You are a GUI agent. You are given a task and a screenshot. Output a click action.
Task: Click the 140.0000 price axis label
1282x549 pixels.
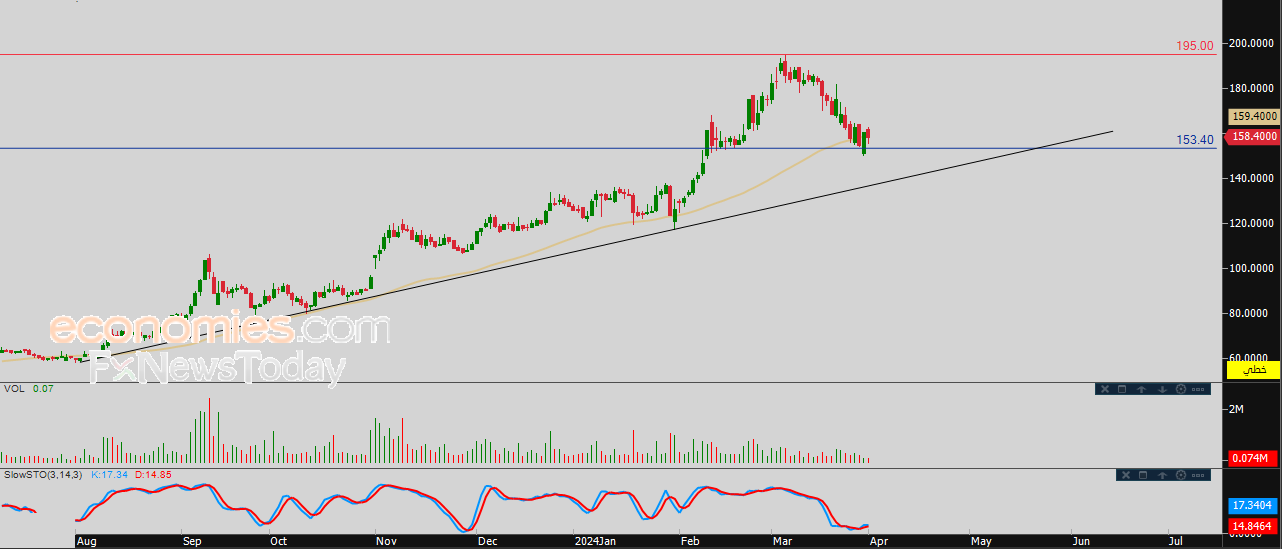tap(1253, 178)
